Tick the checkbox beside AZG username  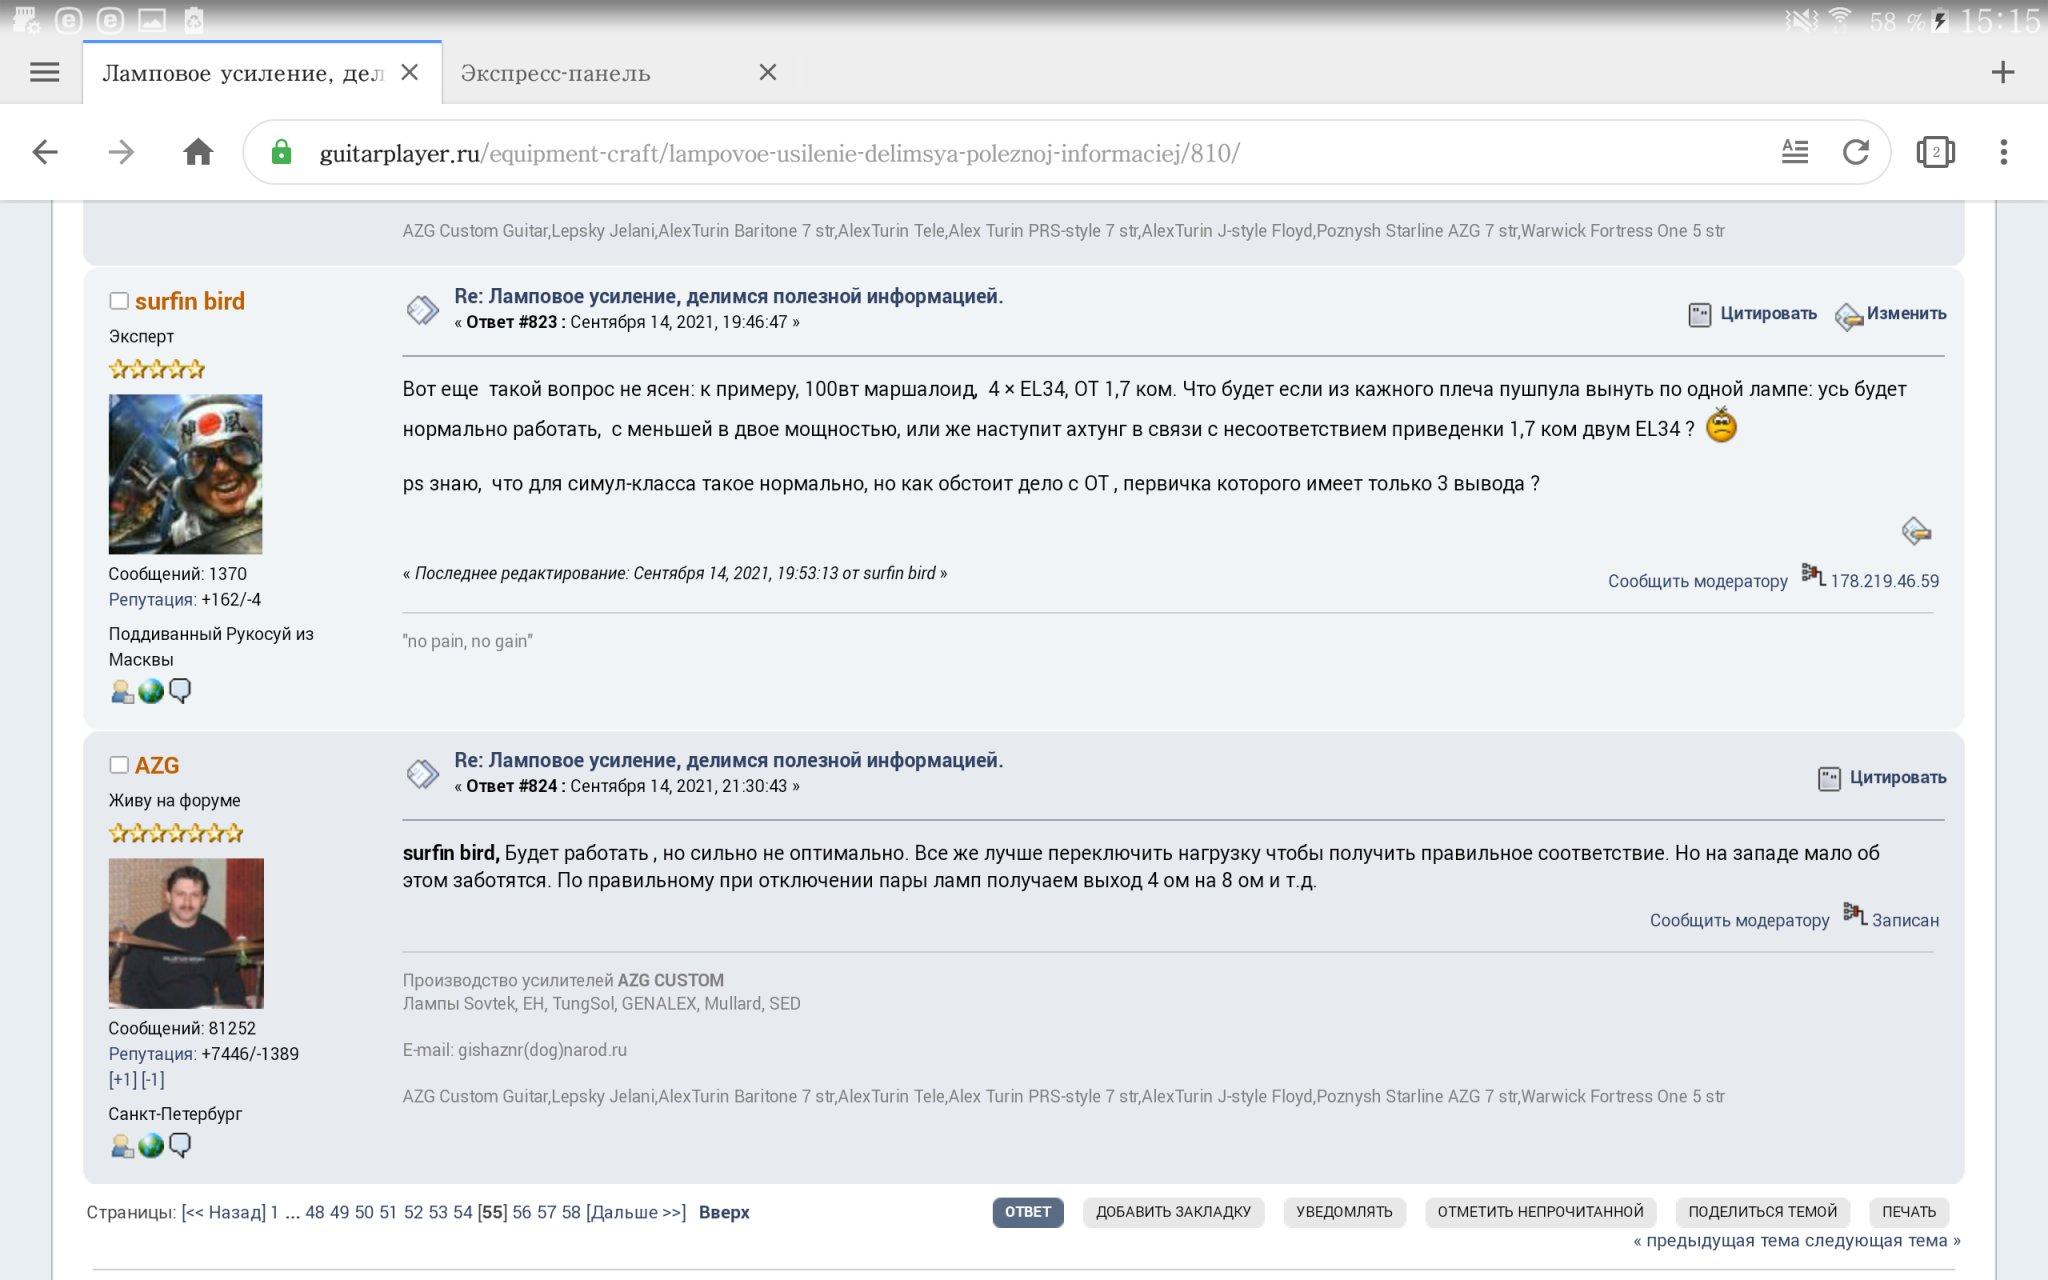click(x=119, y=765)
